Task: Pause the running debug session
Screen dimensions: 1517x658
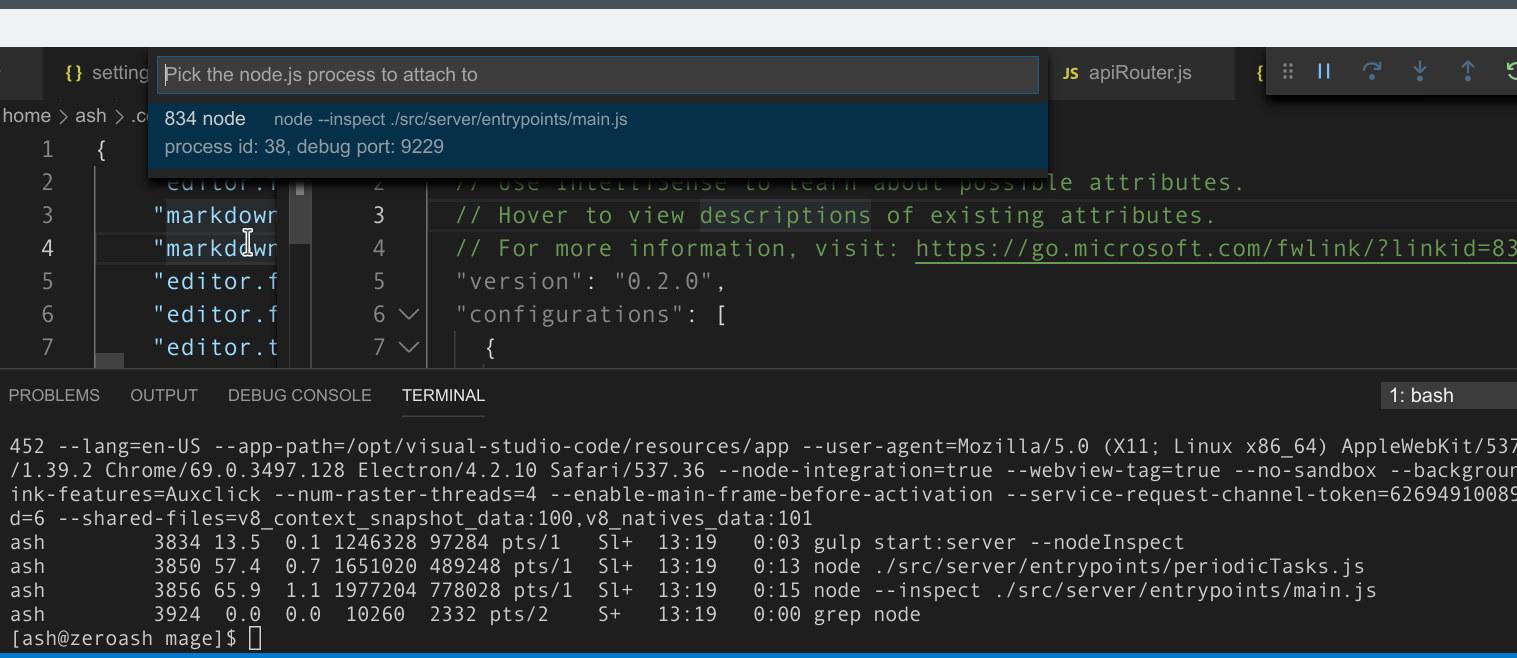Action: [x=1323, y=71]
